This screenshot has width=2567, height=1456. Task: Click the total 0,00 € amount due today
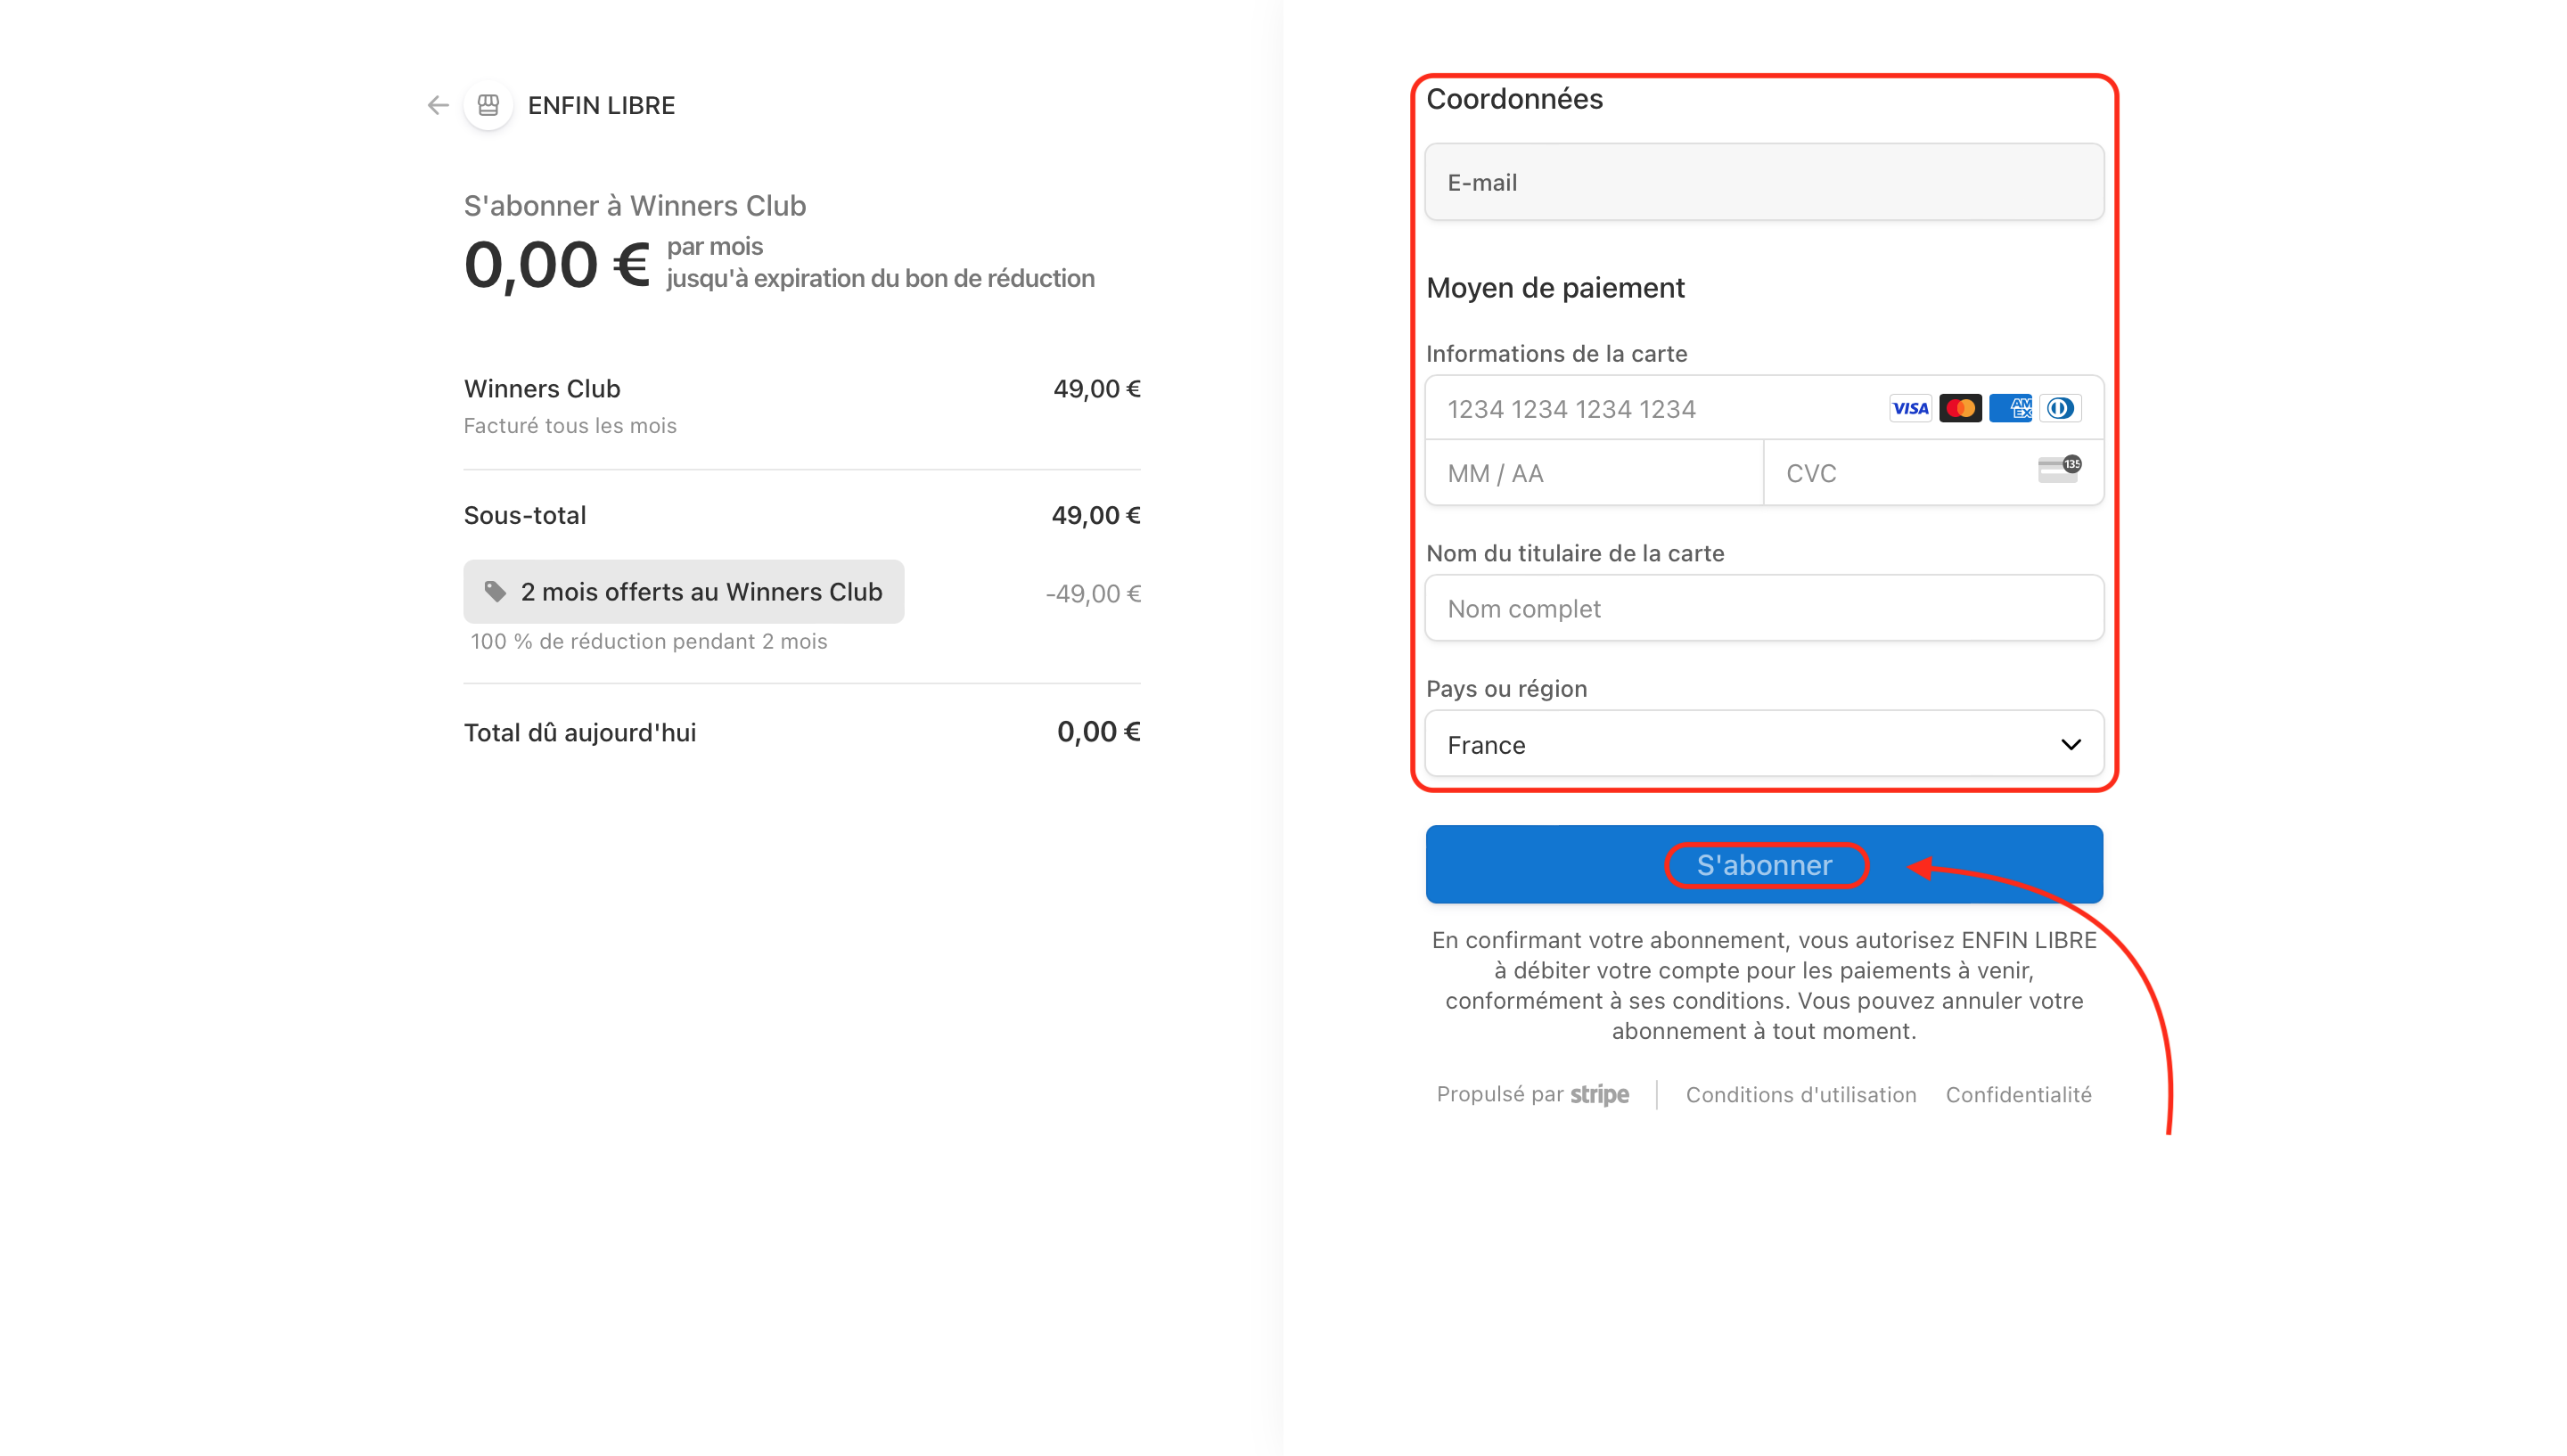coord(1098,732)
